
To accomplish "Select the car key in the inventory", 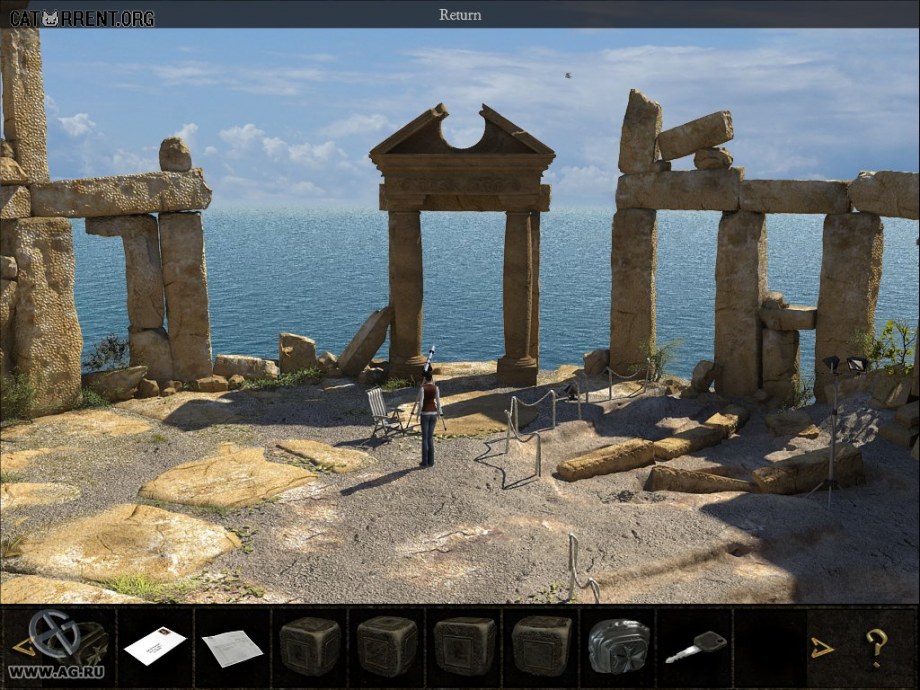I will [x=696, y=647].
